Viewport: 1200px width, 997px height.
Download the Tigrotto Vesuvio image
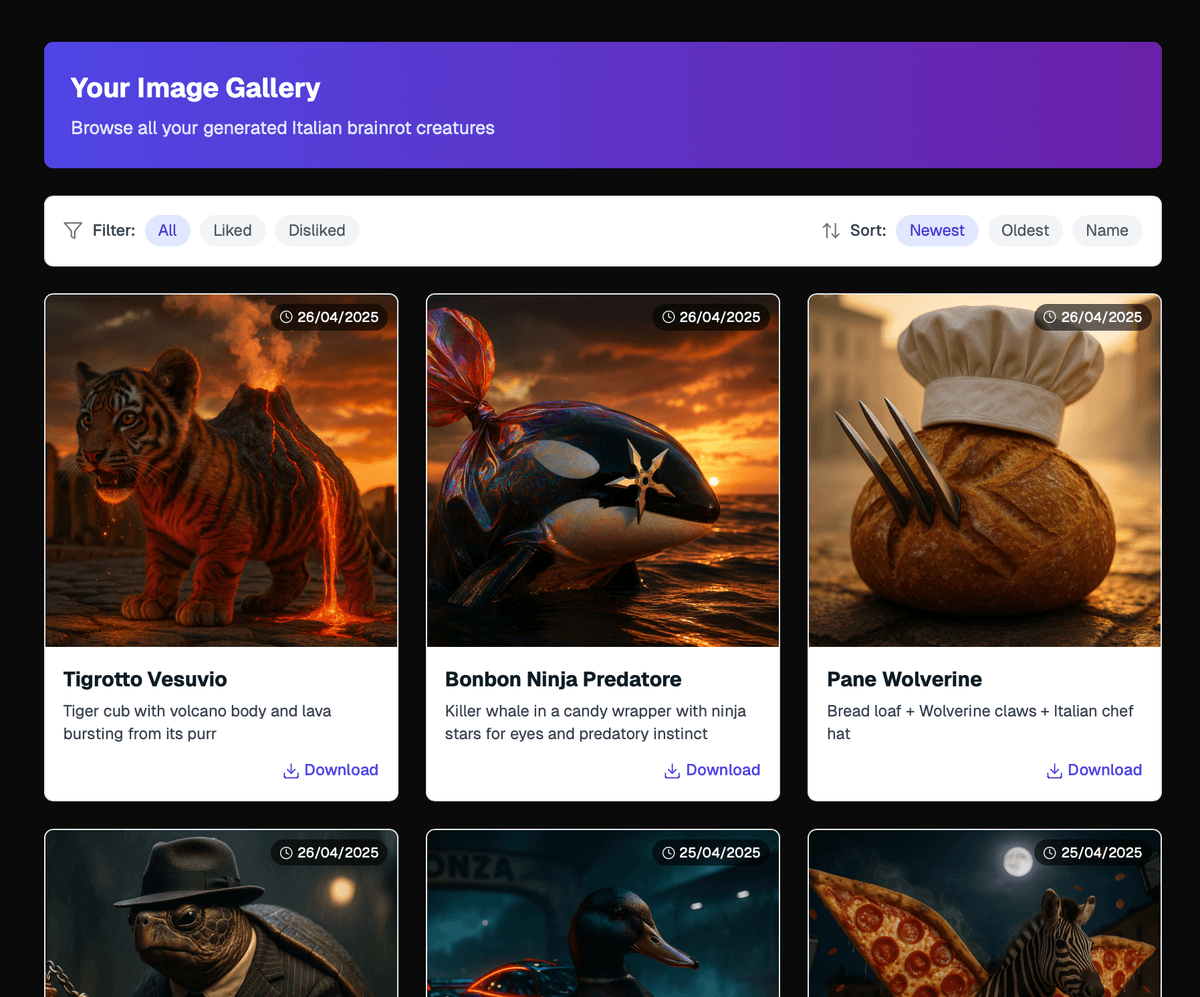coord(340,770)
